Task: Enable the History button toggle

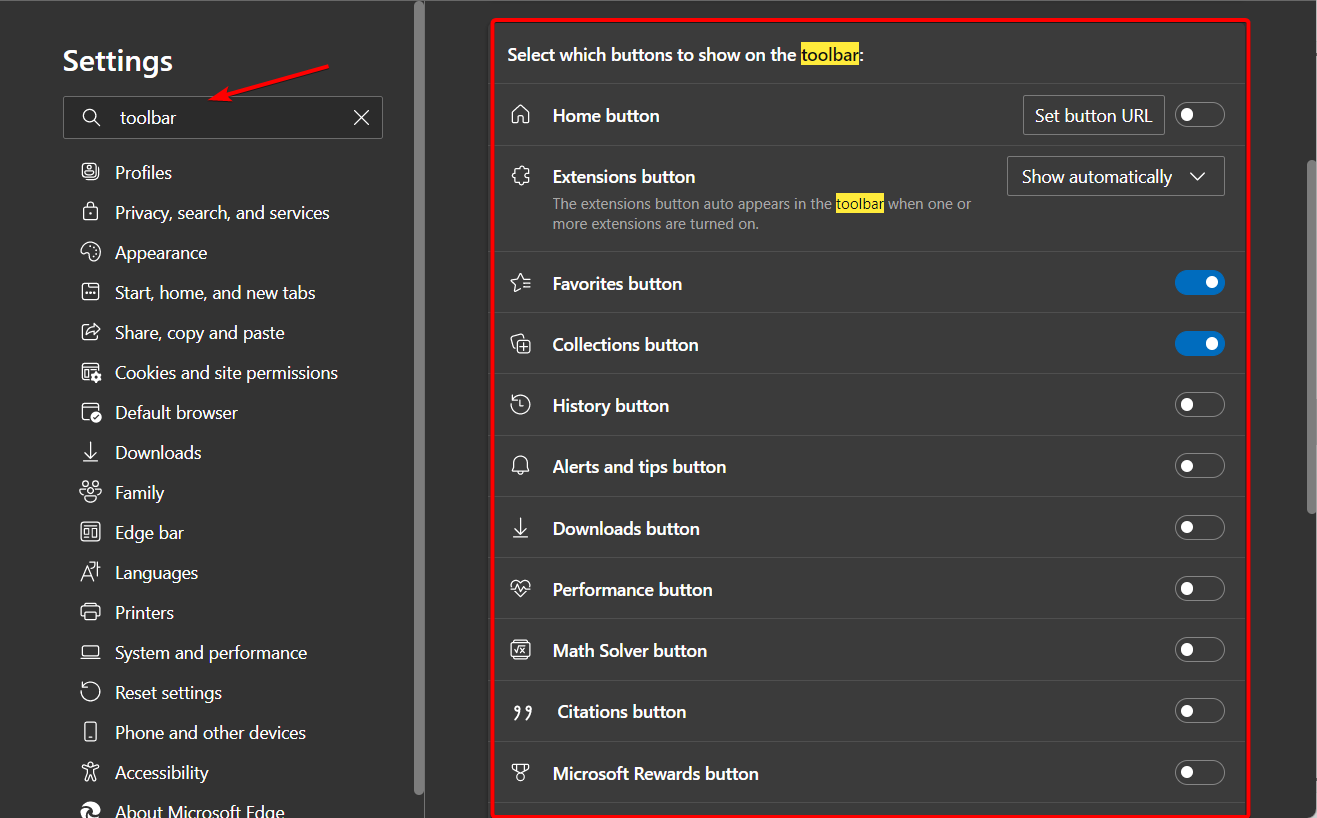Action: click(1199, 405)
